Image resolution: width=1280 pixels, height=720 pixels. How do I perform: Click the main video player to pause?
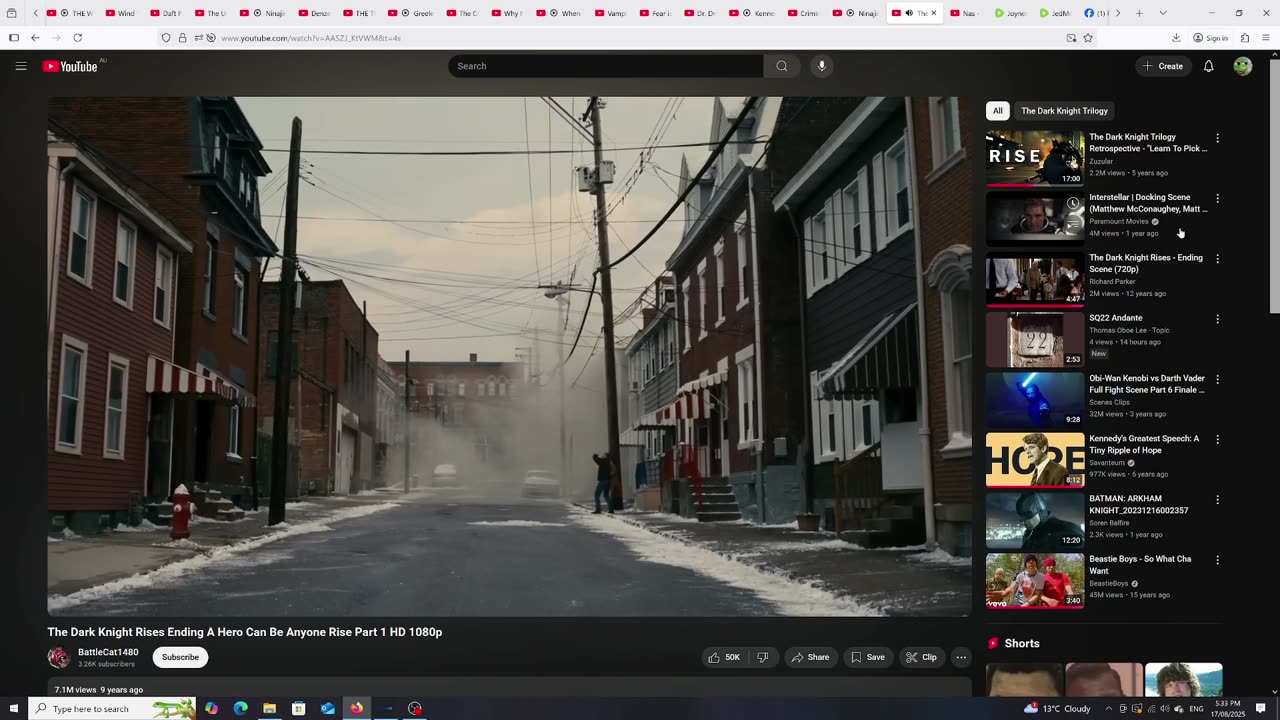click(x=509, y=356)
